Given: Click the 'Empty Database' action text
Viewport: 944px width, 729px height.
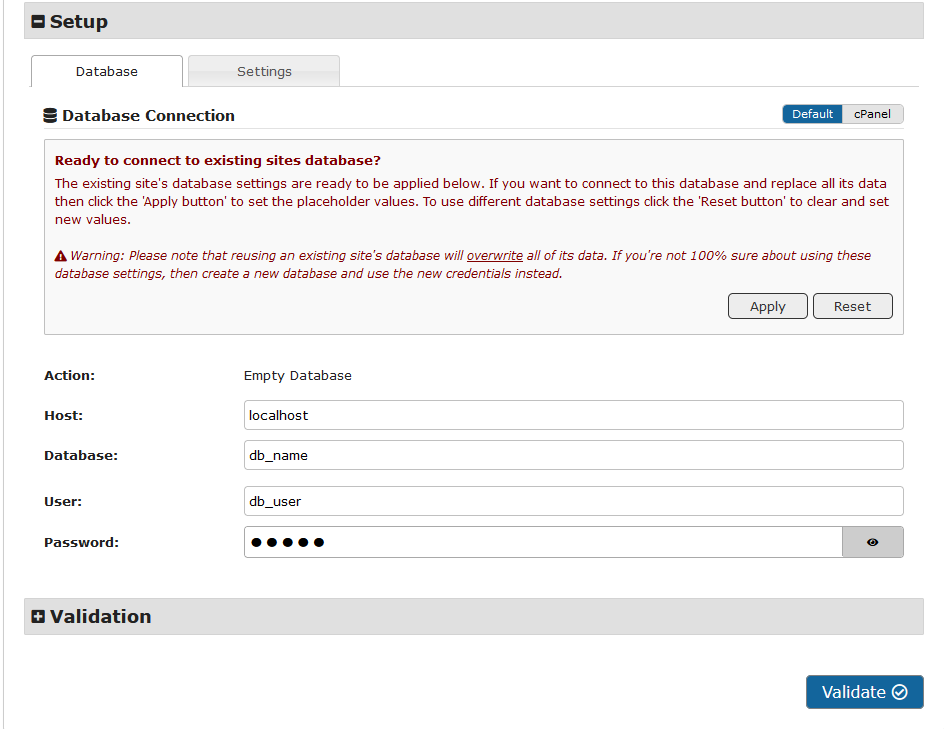Looking at the screenshot, I should pyautogui.click(x=297, y=376).
